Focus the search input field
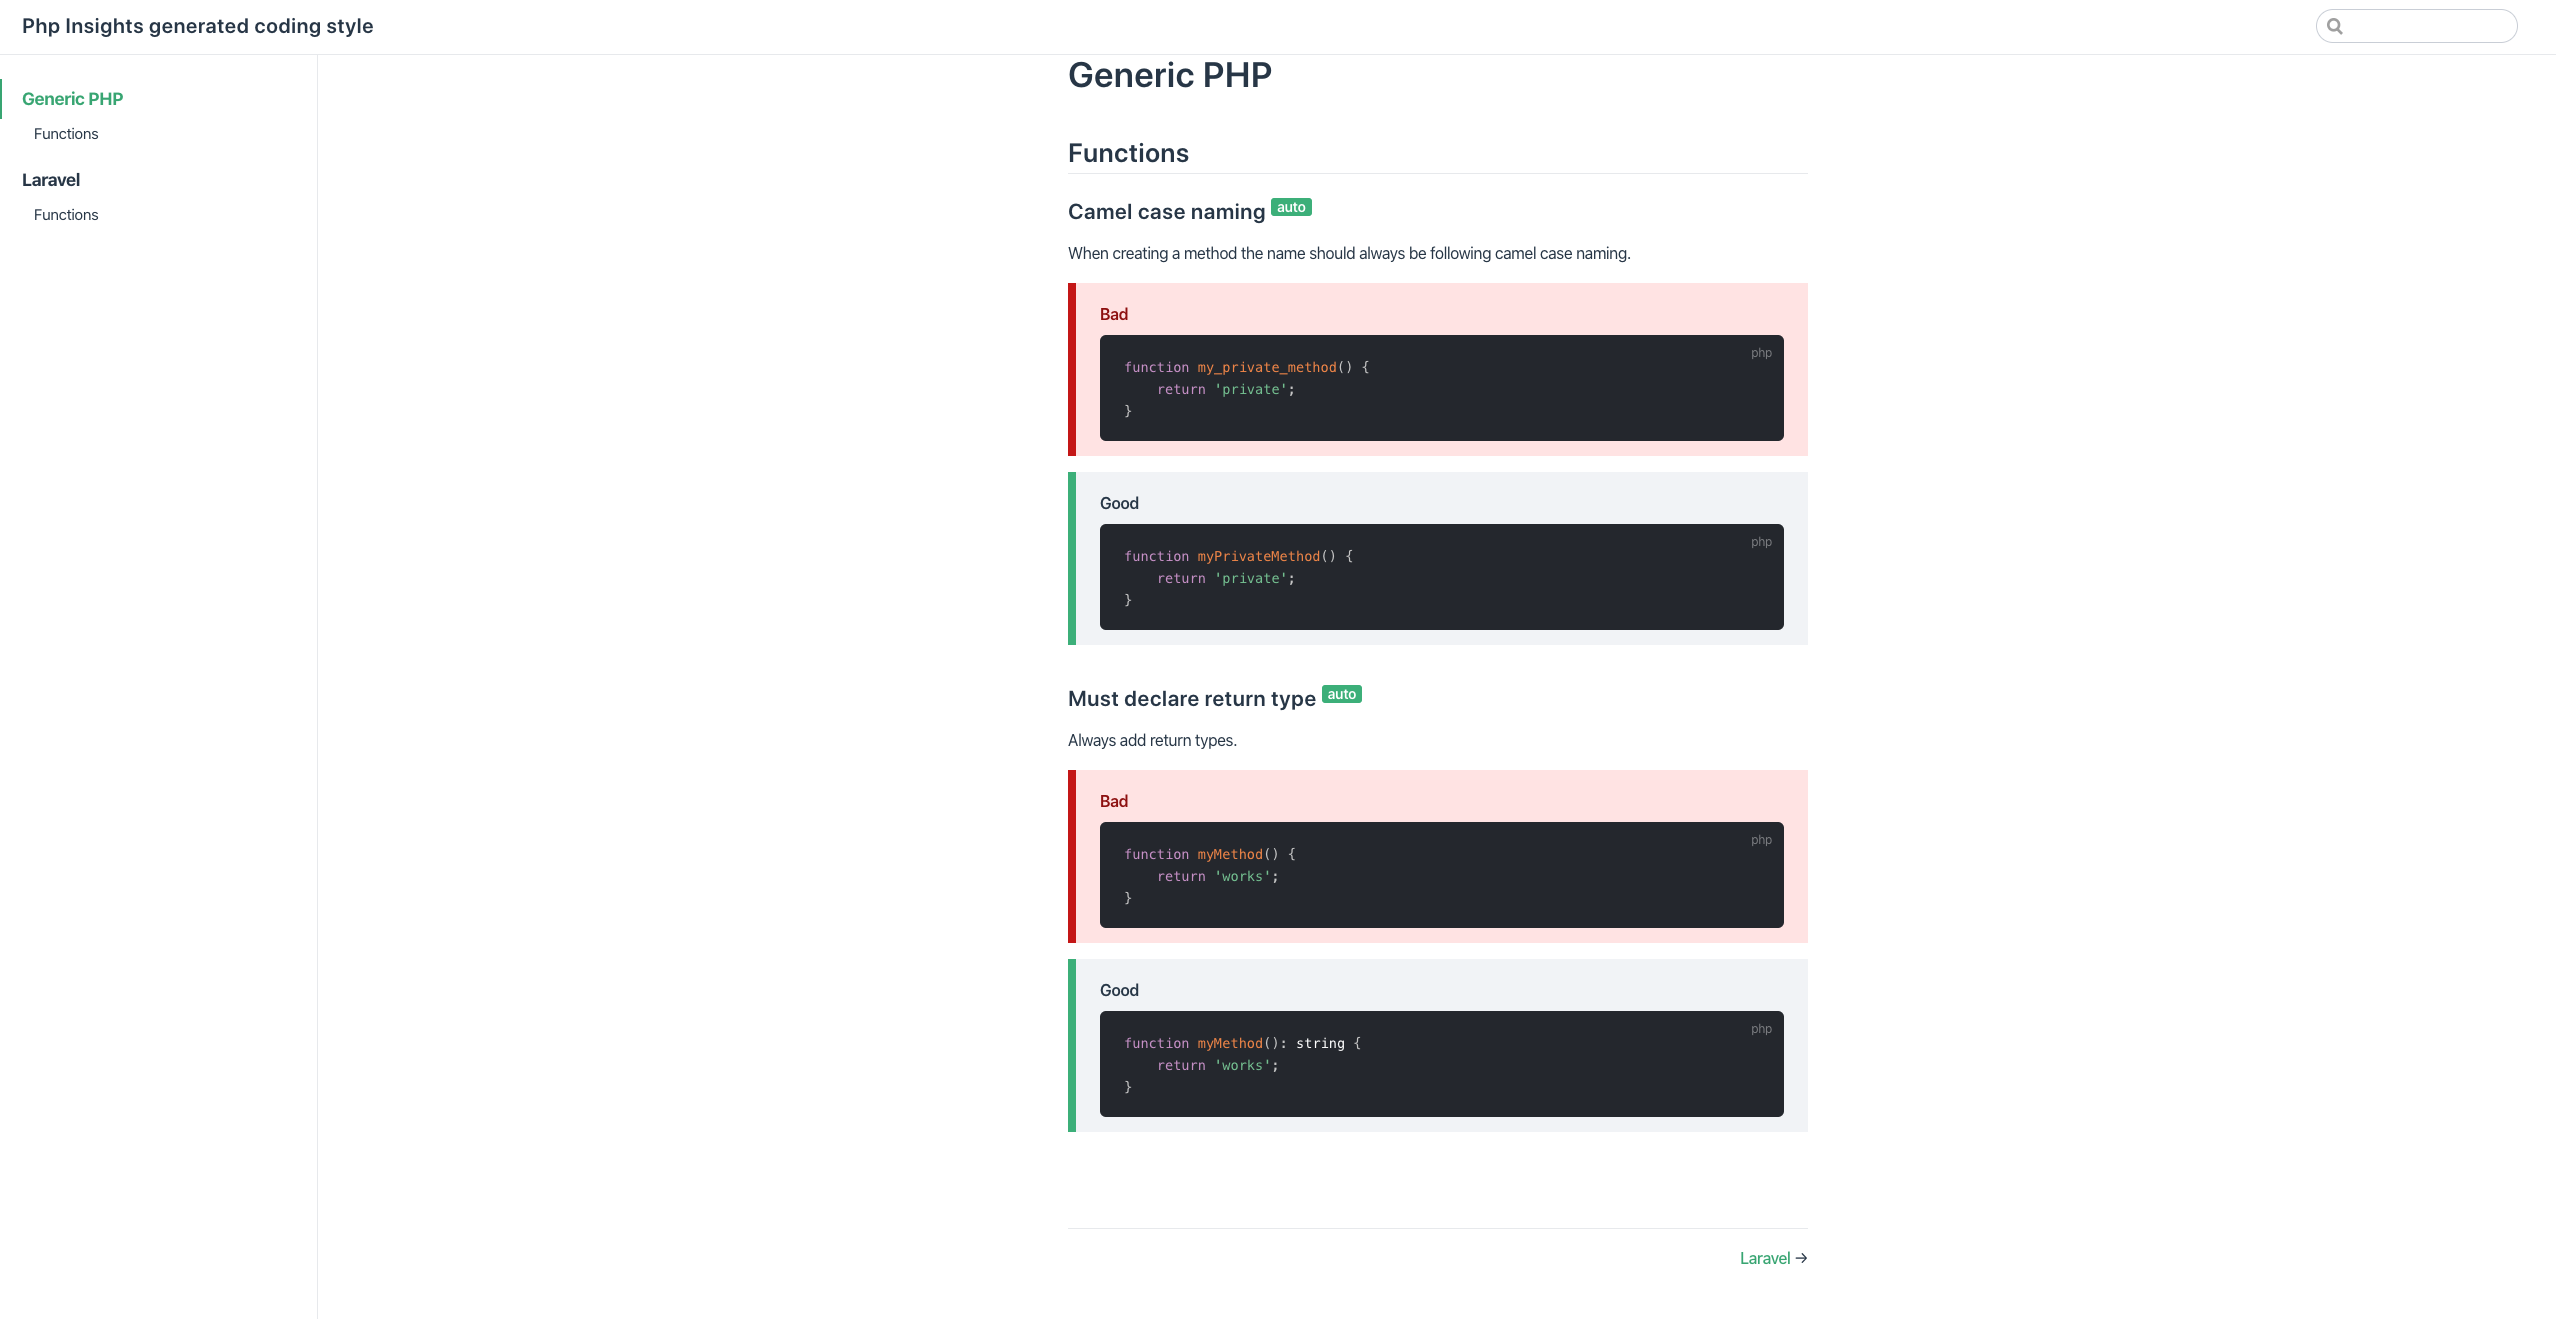The width and height of the screenshot is (2556, 1319). click(x=2416, y=26)
